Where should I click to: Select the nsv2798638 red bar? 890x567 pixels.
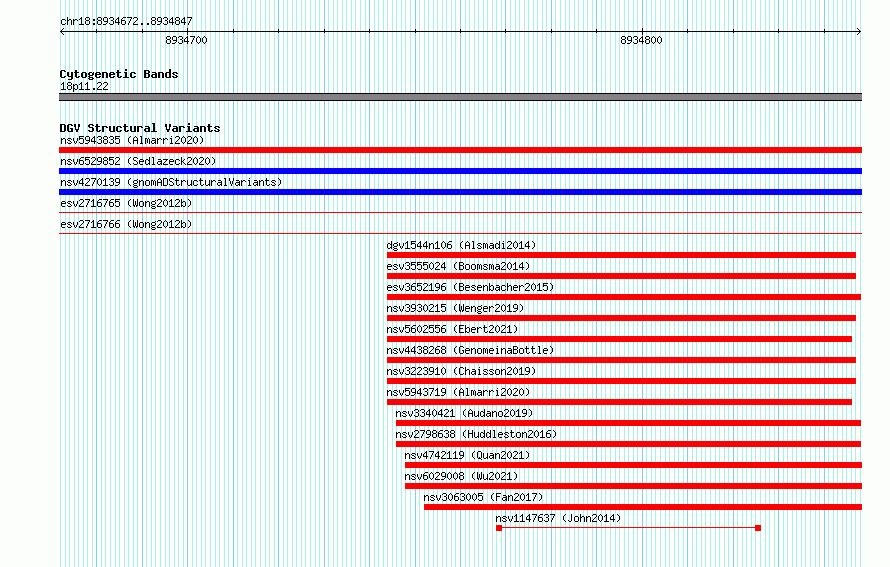(628, 444)
